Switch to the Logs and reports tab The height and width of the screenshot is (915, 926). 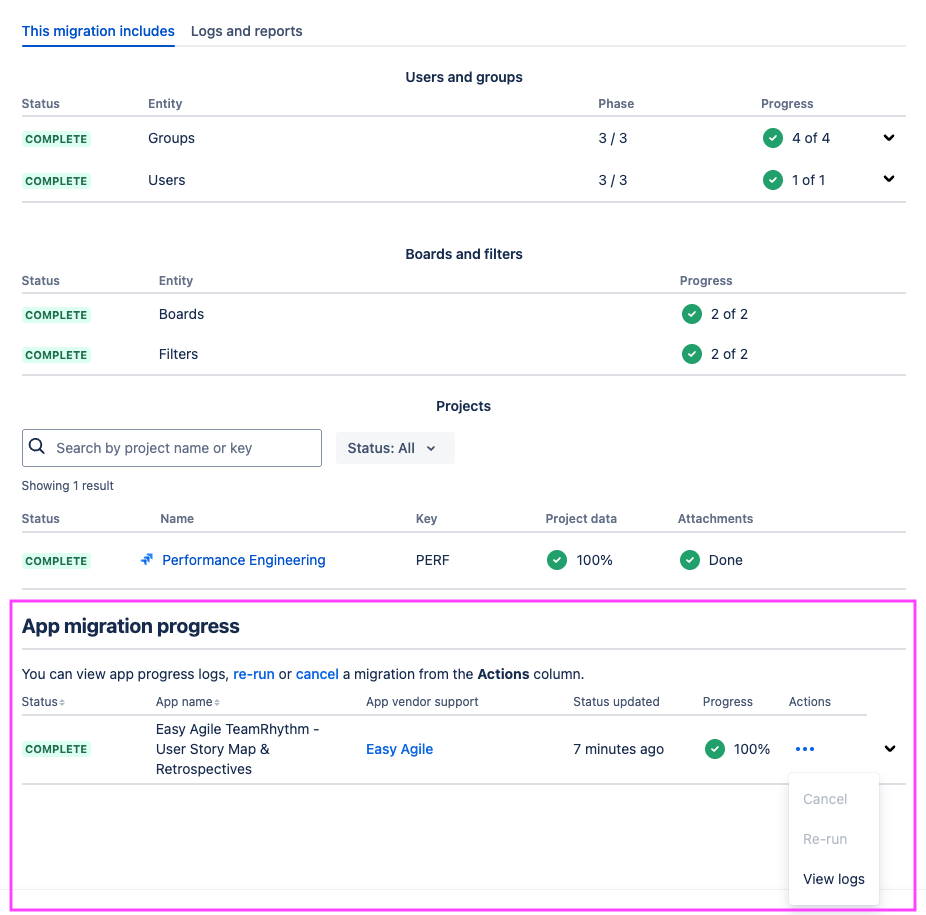[246, 31]
